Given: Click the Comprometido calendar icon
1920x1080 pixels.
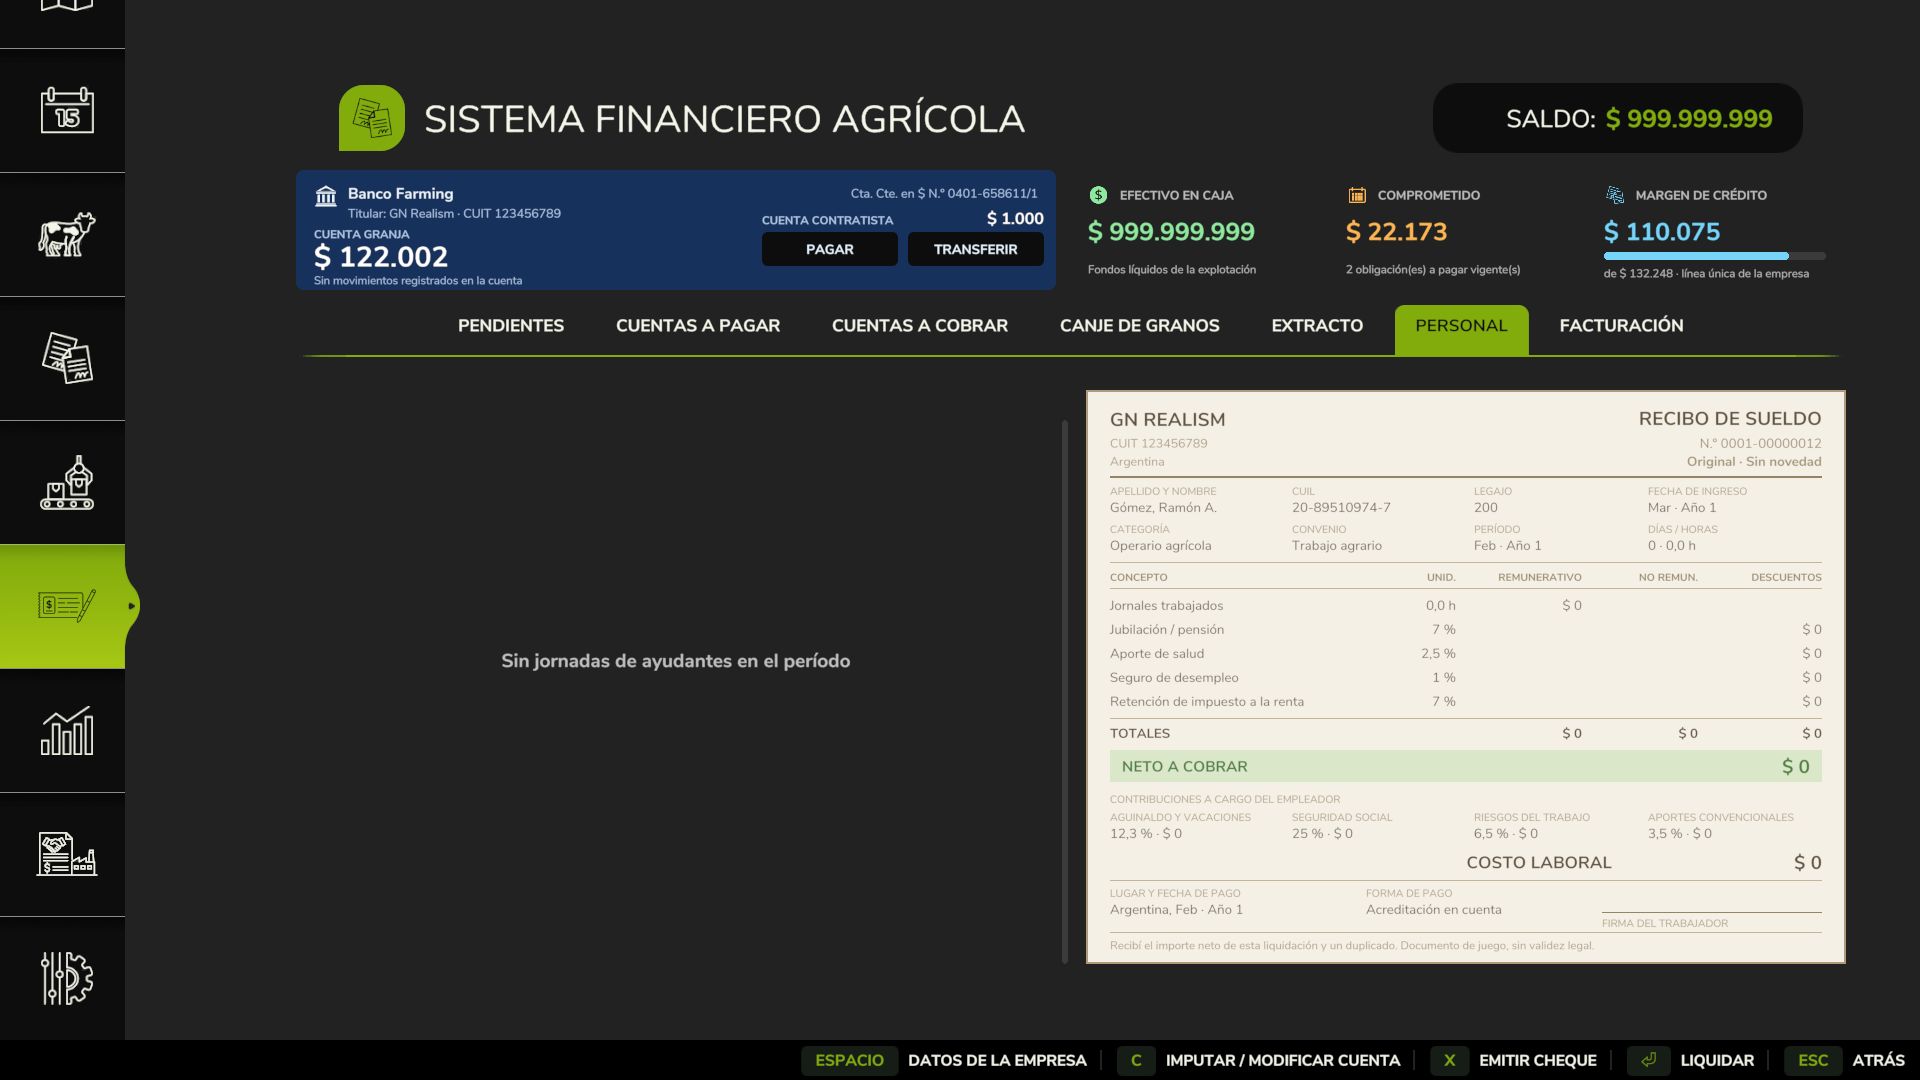Looking at the screenshot, I should click(1357, 195).
